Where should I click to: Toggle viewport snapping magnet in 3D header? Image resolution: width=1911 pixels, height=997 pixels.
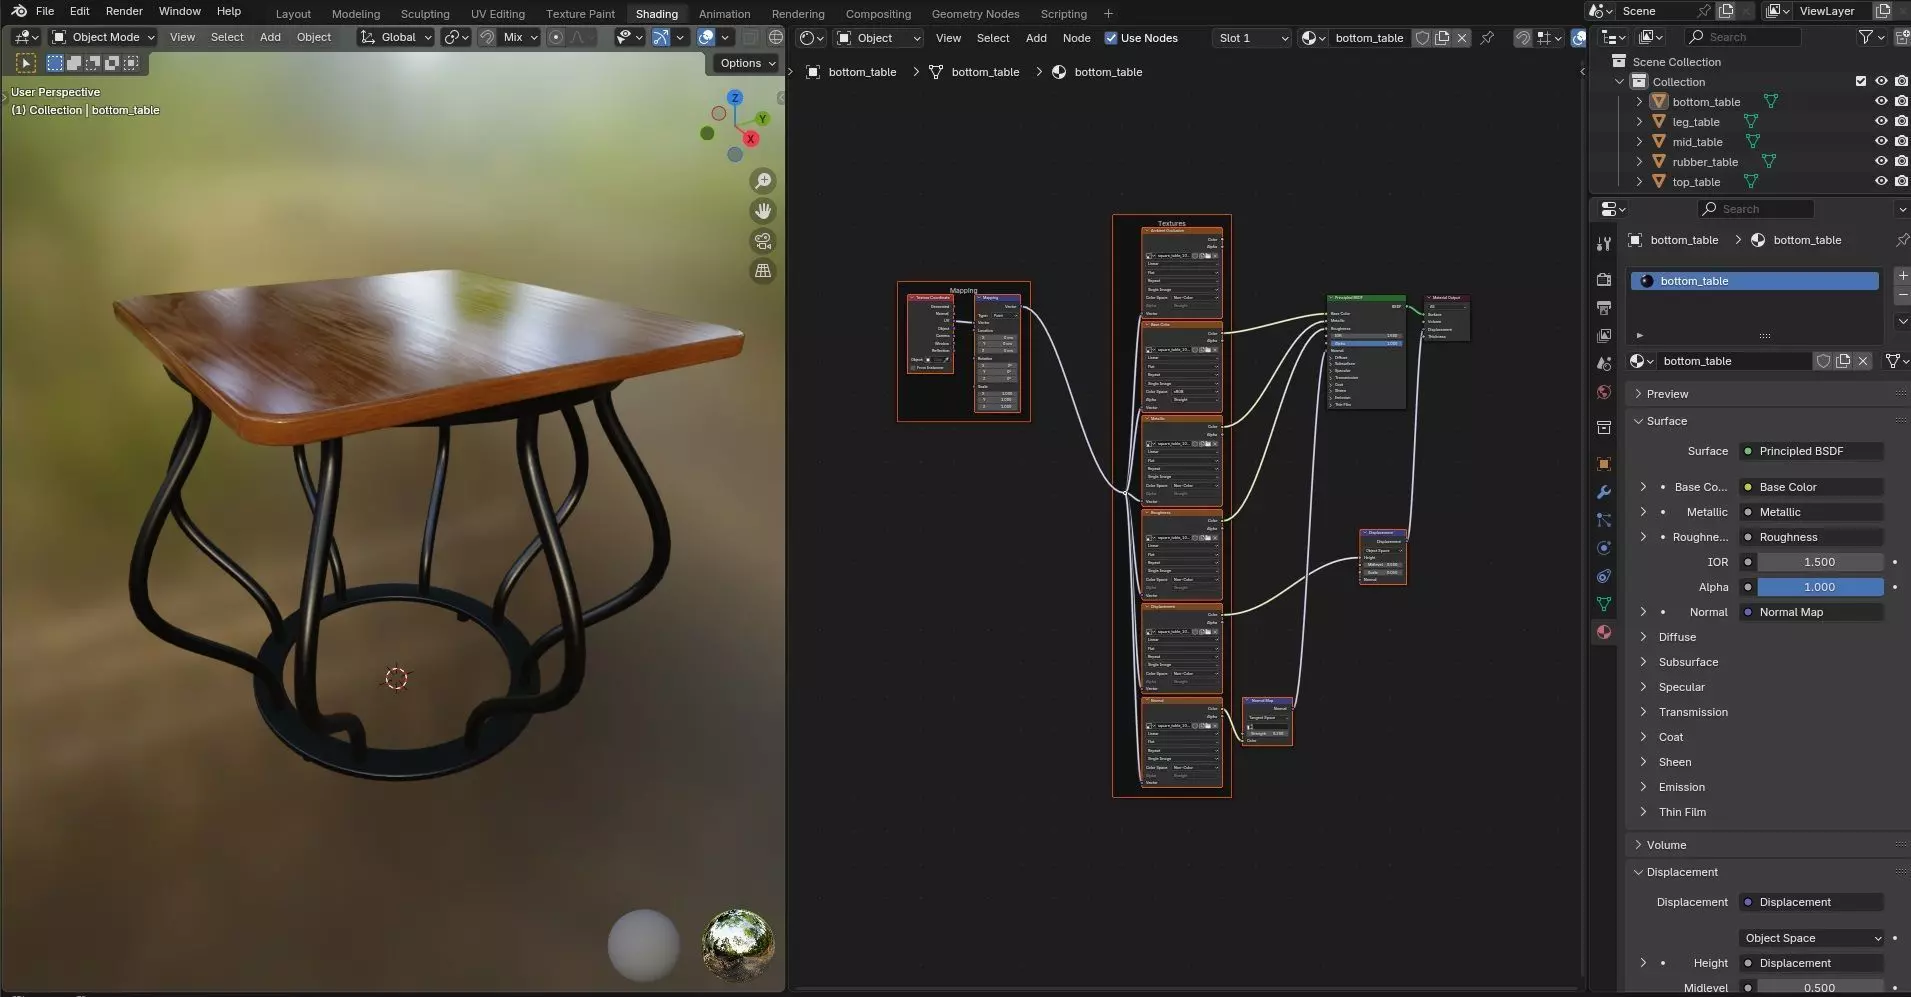(x=487, y=37)
